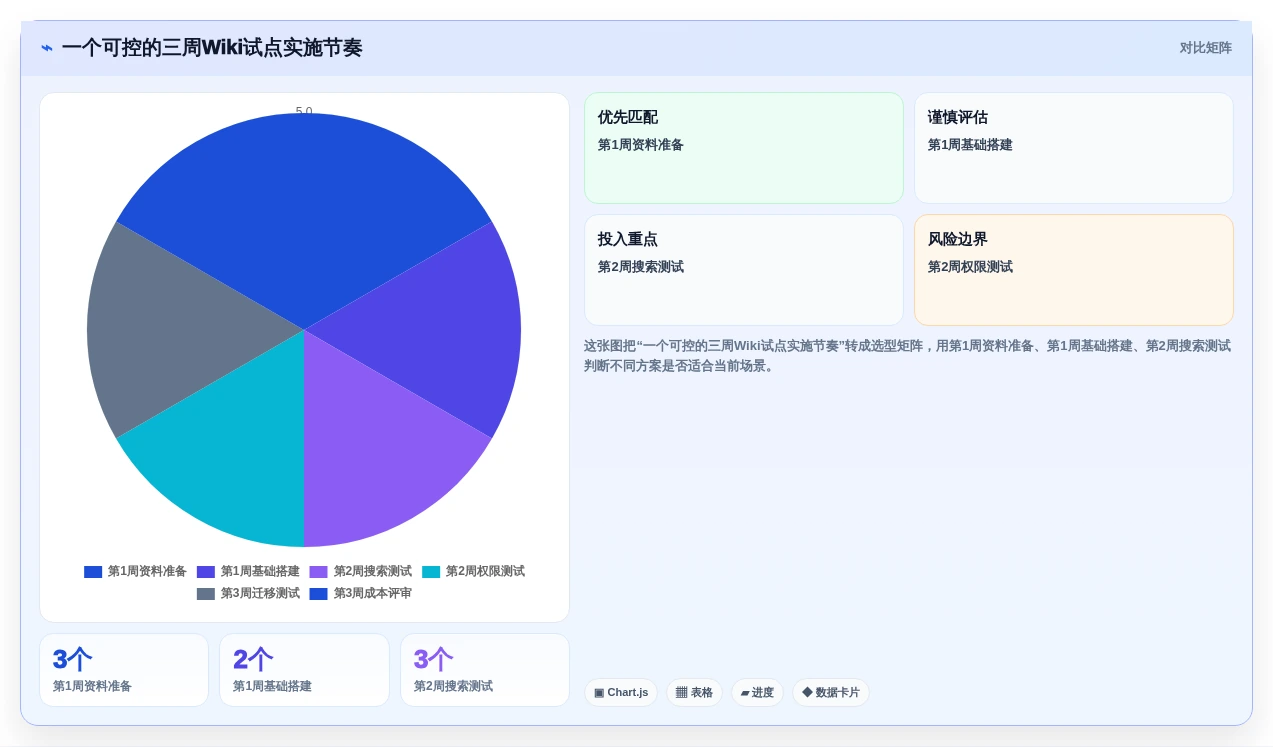The image size is (1273, 747).
Task: Toggle legend swatch for 第2周搜索测试
Action: point(318,572)
